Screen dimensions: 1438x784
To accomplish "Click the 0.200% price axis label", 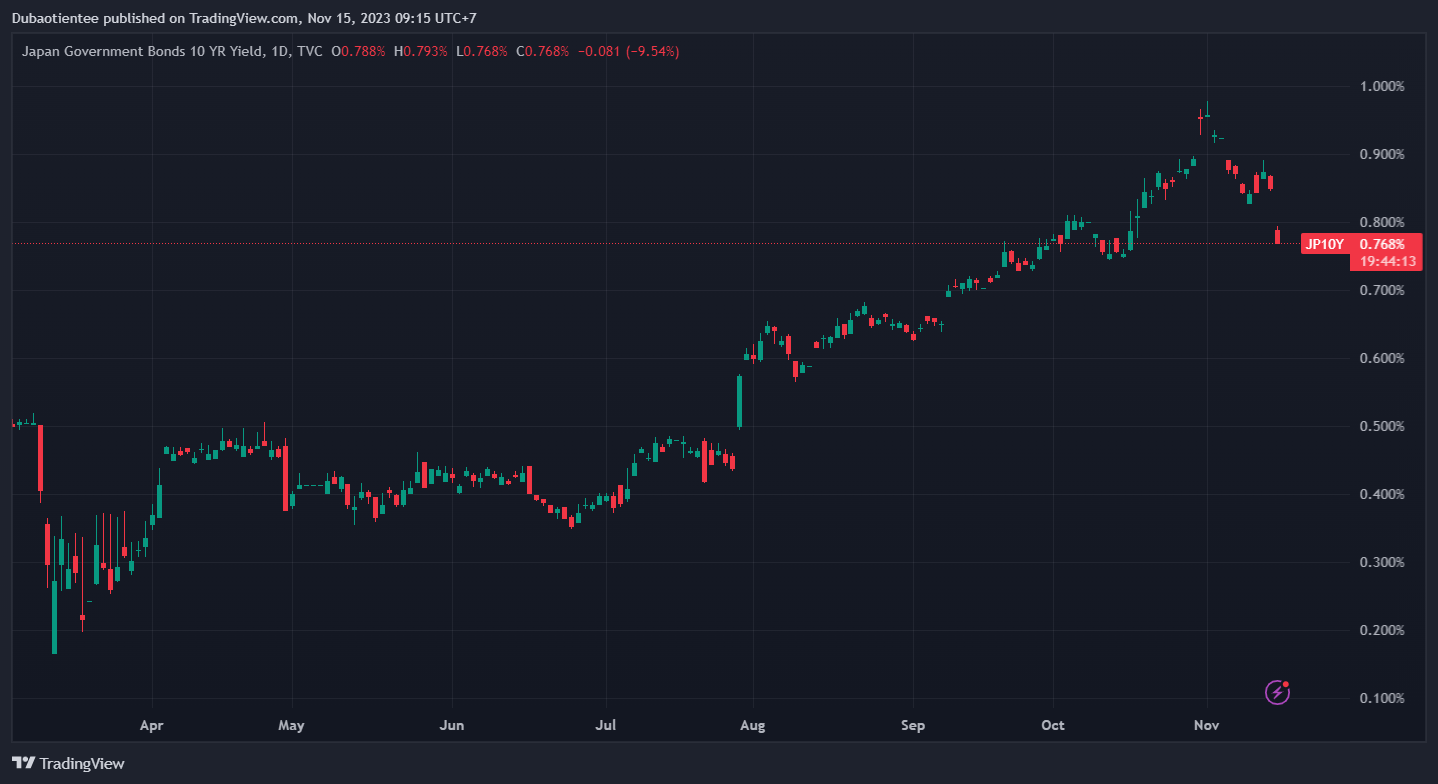I will click(1382, 630).
